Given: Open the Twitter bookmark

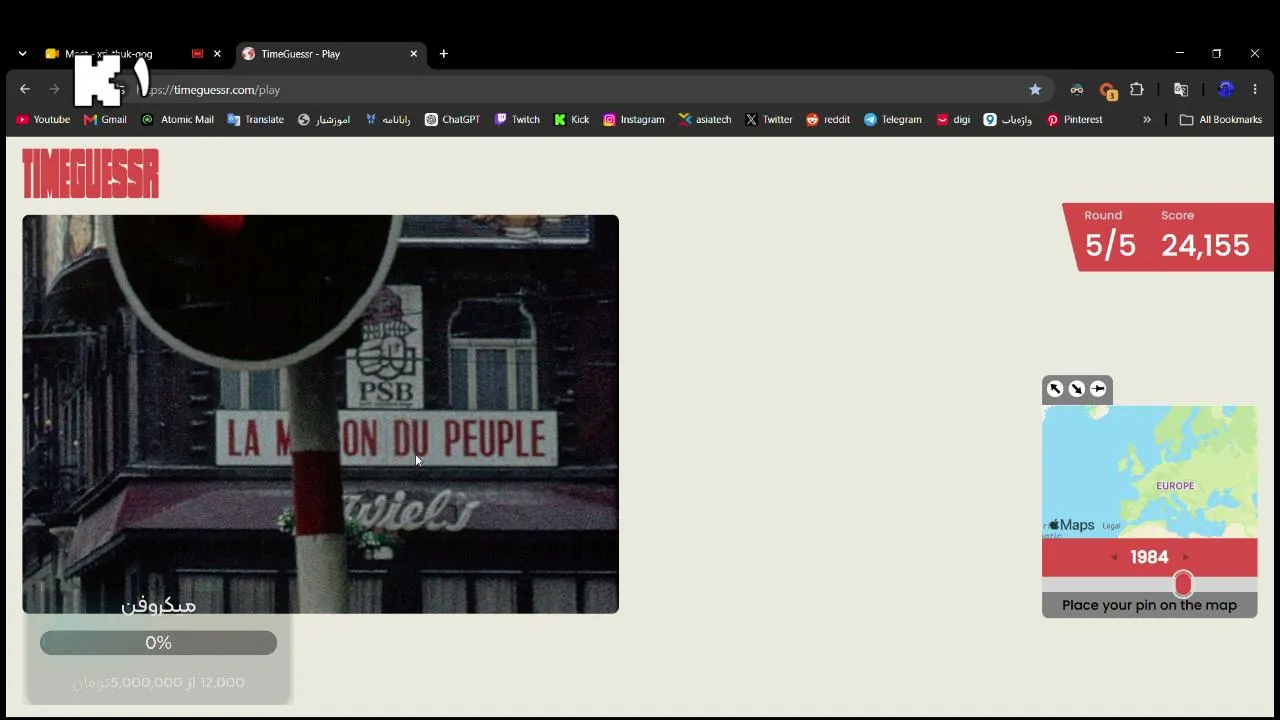Looking at the screenshot, I should pyautogui.click(x=768, y=120).
